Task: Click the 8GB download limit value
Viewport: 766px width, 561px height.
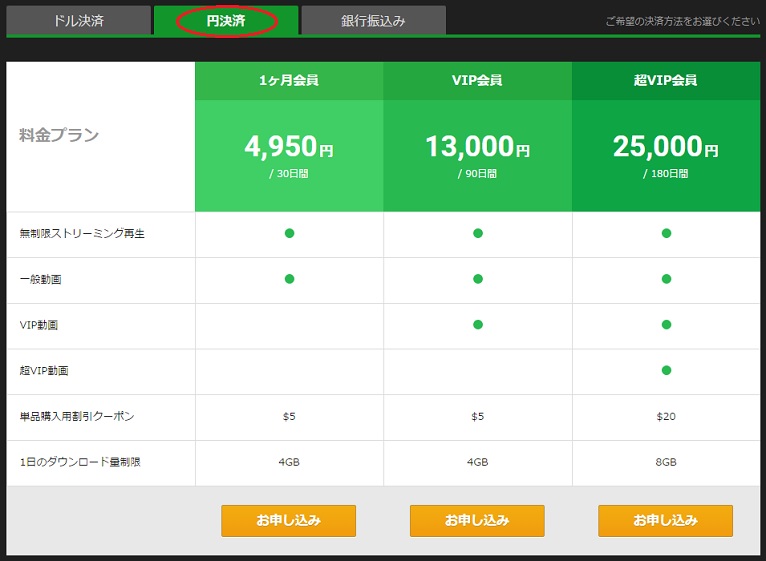Action: (x=666, y=462)
